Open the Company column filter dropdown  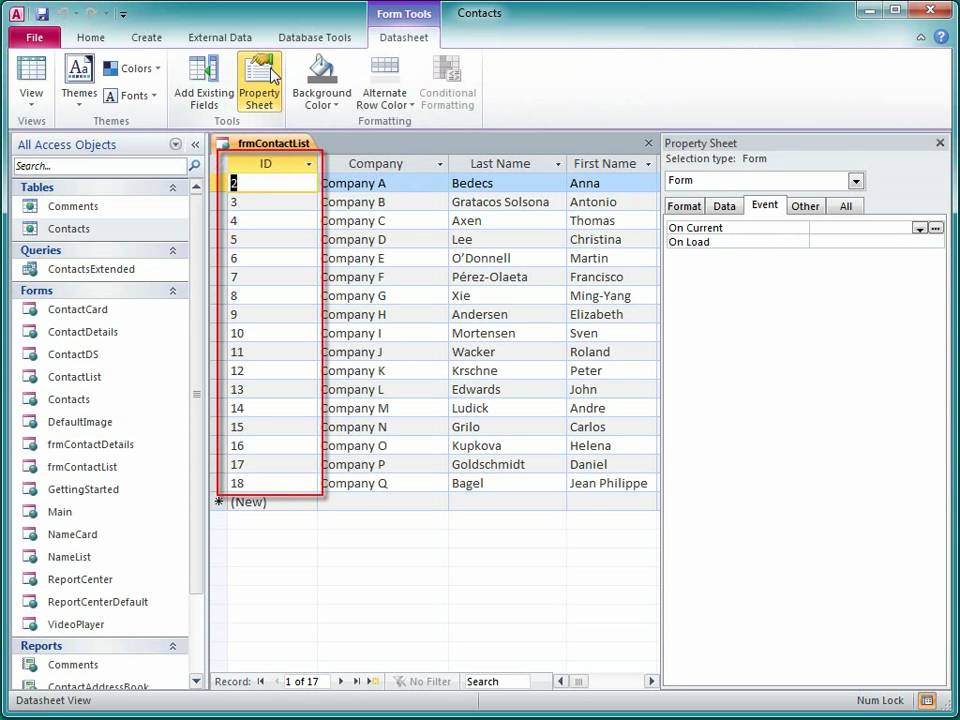[440, 164]
